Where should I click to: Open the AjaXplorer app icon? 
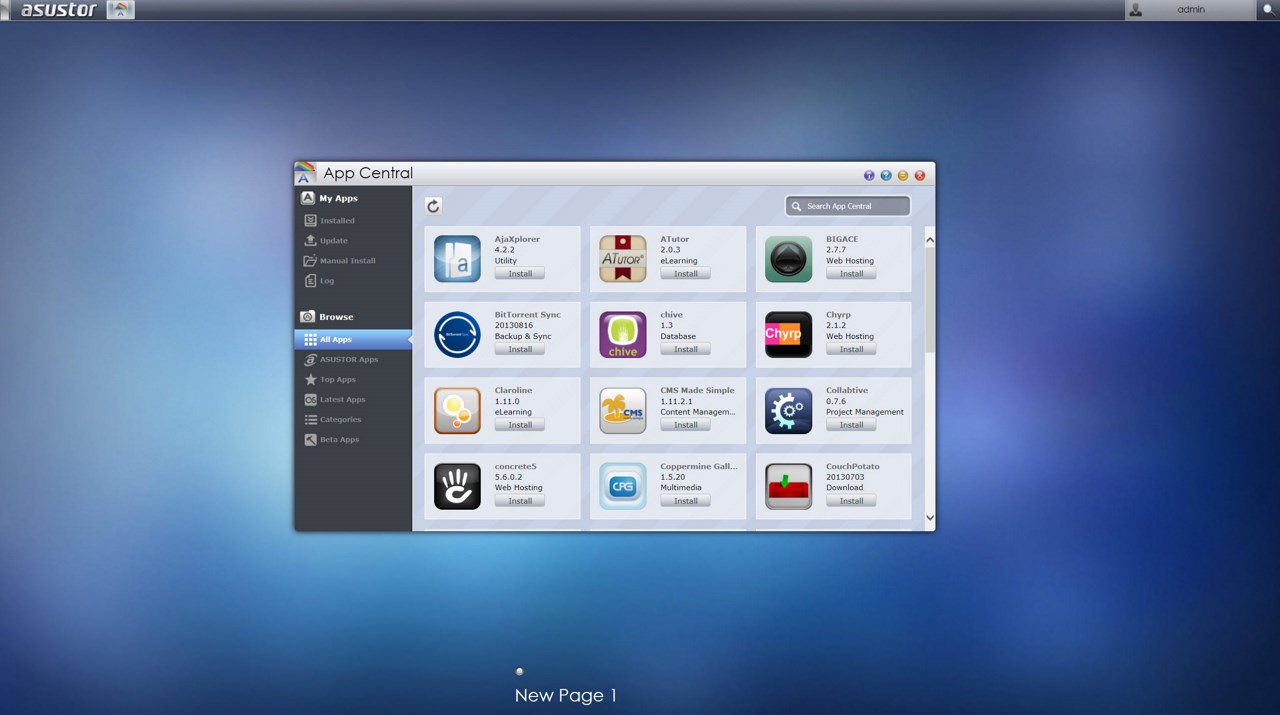457,259
